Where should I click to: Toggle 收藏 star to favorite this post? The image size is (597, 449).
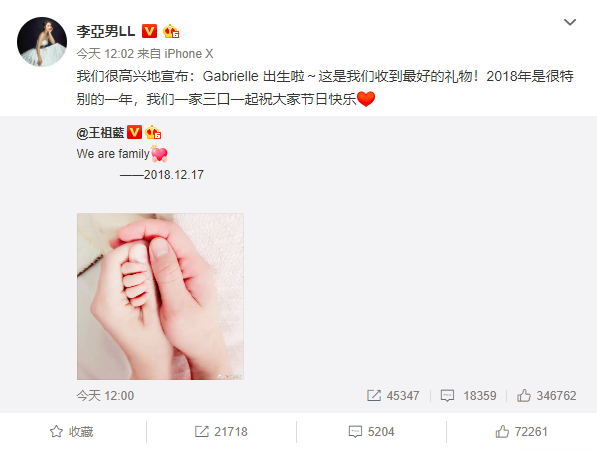click(72, 431)
